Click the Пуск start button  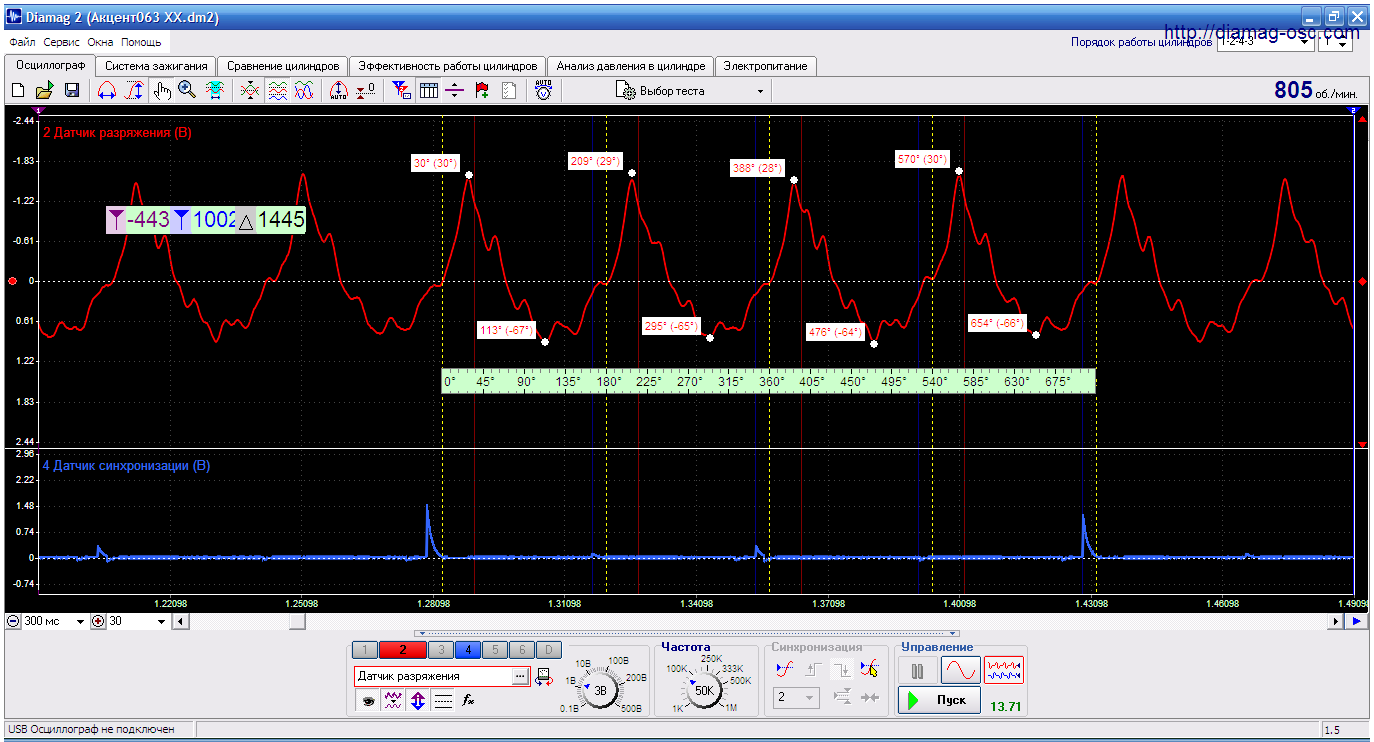click(939, 700)
